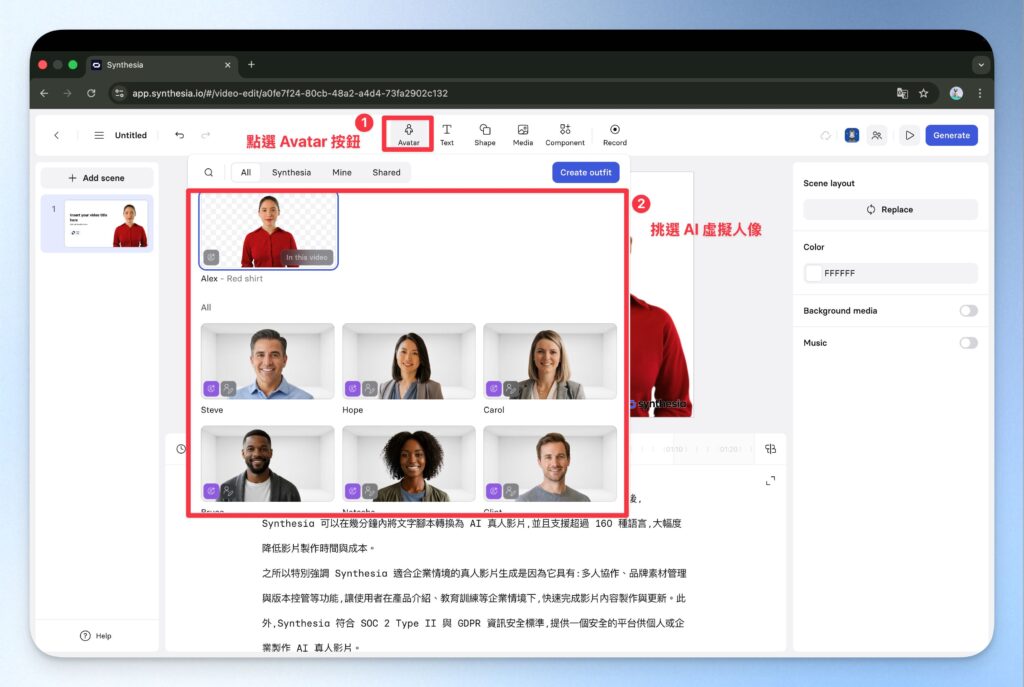Viewport: 1024px width, 687px height.
Task: Expand the browser tab list chevron
Action: [980, 65]
